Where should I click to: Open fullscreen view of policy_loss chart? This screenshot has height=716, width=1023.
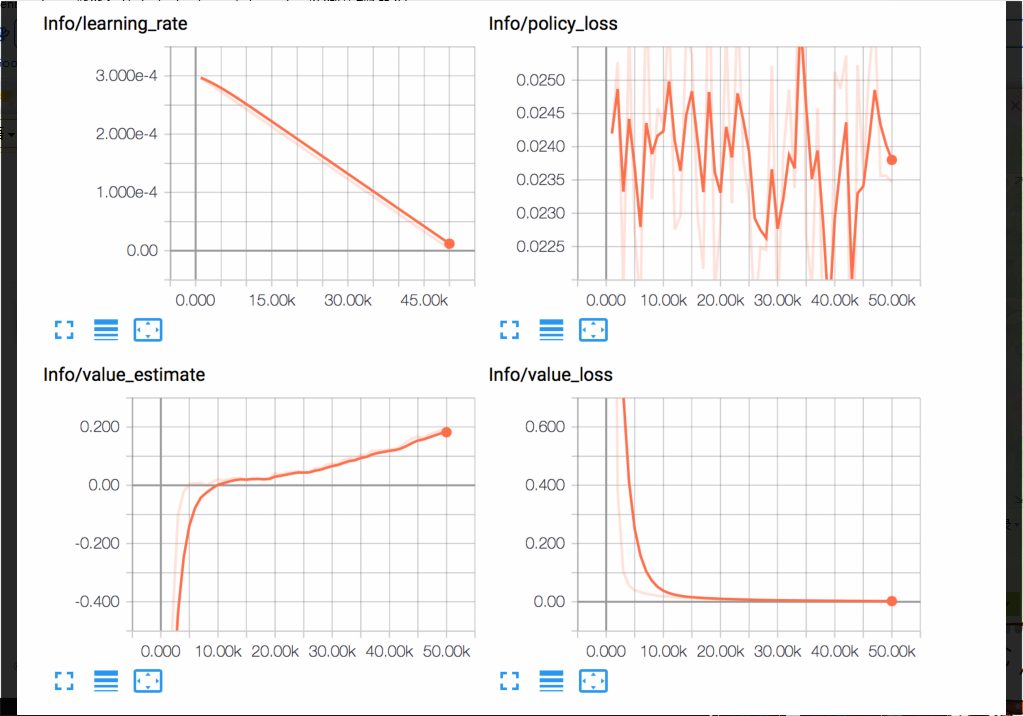509,330
